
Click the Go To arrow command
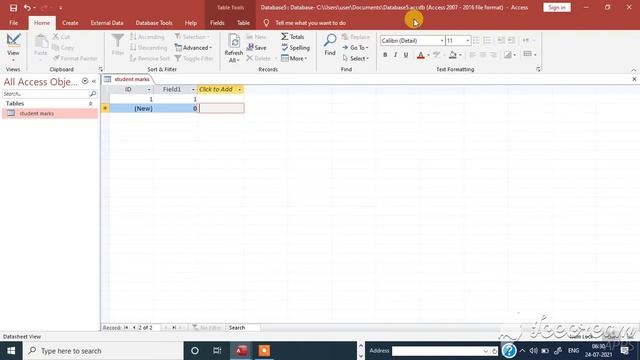355,48
